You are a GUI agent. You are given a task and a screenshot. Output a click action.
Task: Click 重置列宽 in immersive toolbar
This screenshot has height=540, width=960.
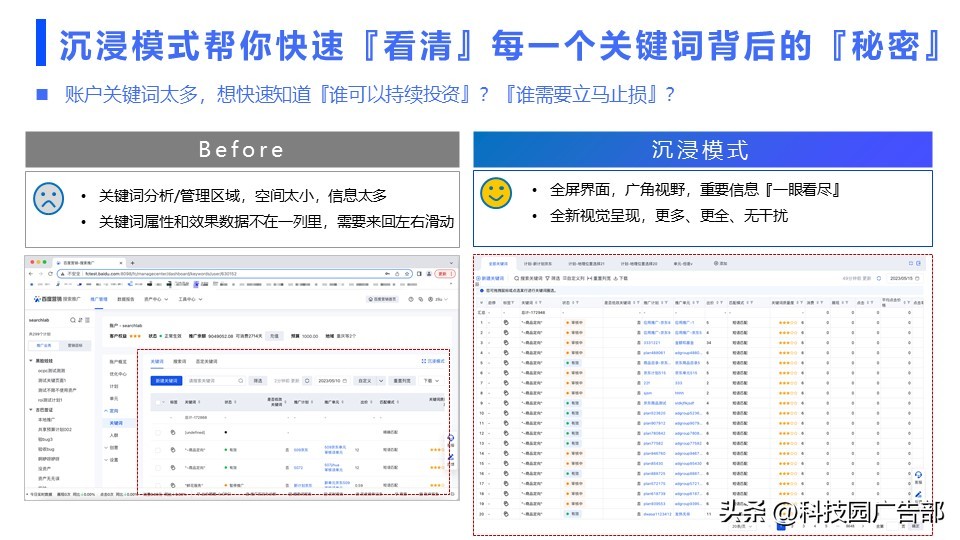pos(598,278)
